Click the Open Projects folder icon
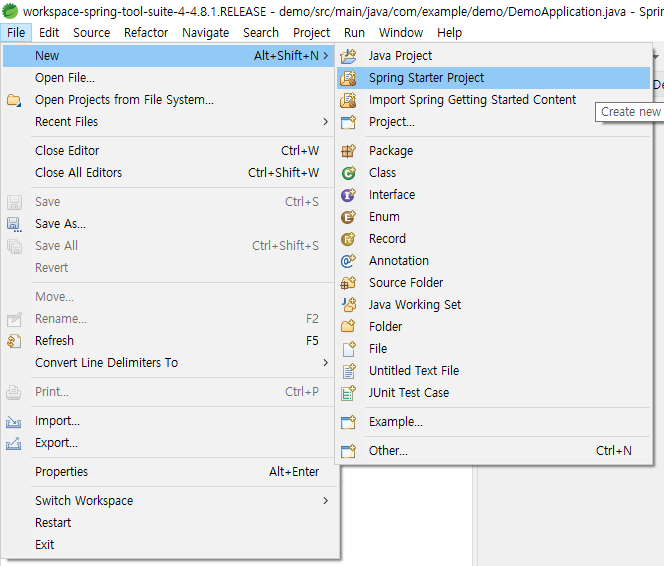664x566 pixels. point(14,100)
